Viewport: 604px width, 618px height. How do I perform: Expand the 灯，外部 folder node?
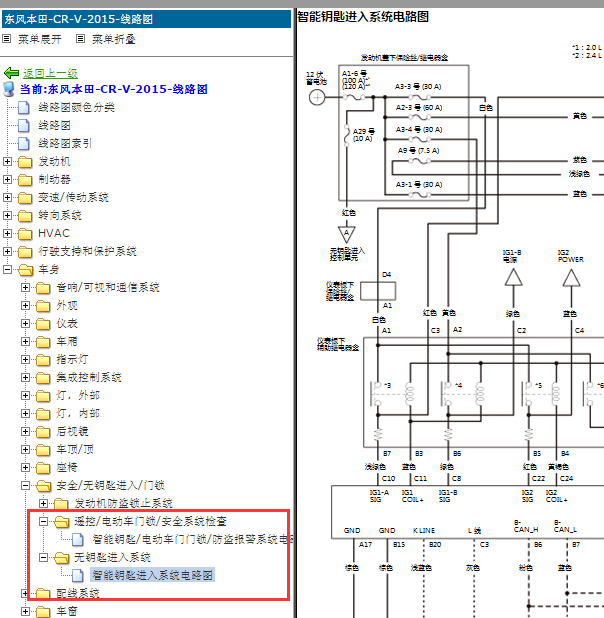(x=25, y=395)
